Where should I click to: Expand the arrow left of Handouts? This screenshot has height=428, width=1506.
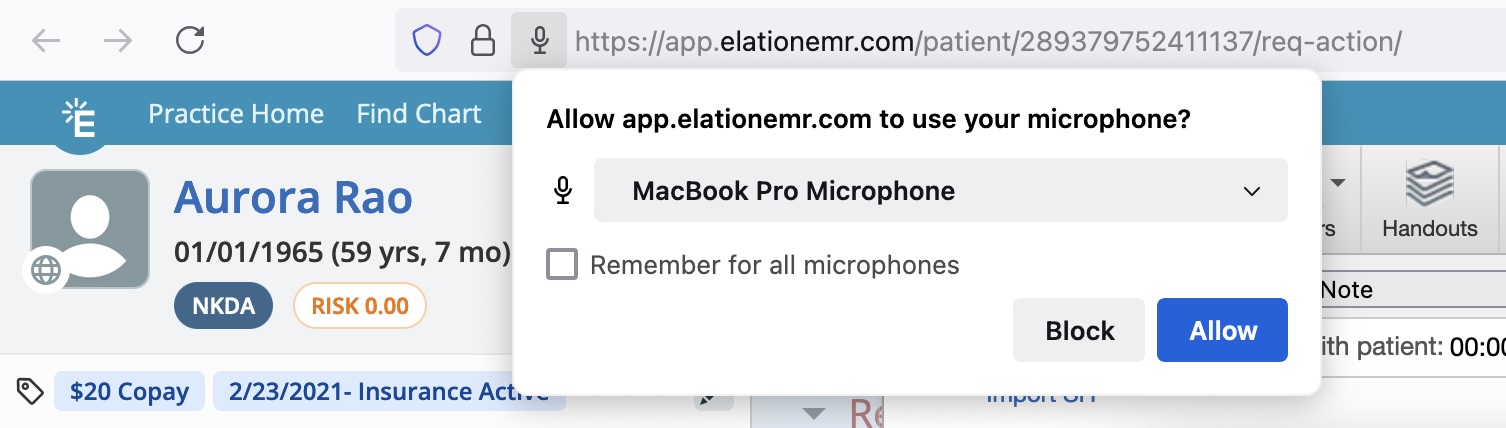coord(1337,183)
